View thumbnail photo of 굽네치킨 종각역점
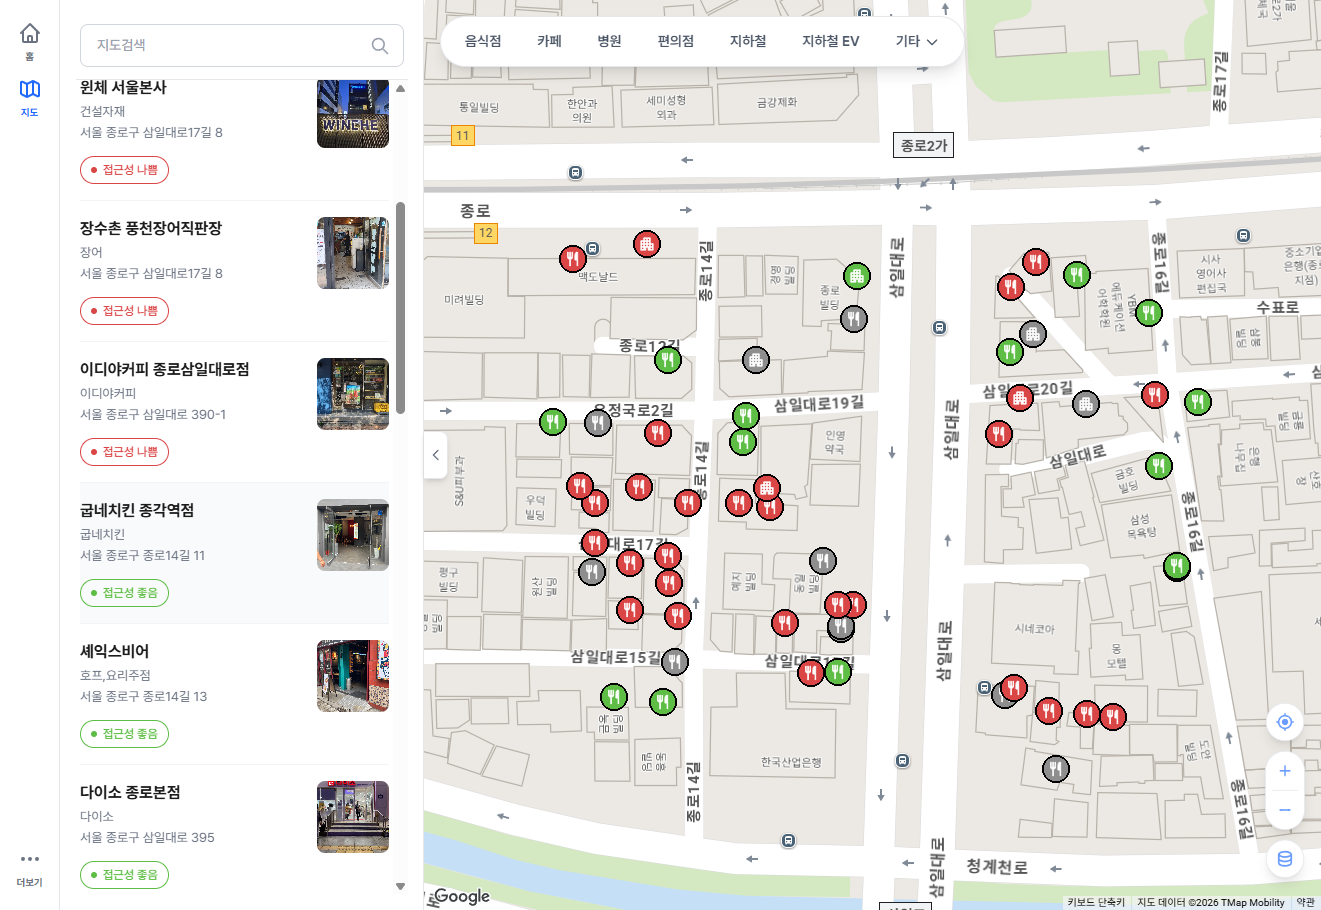Image resolution: width=1321 pixels, height=910 pixels. click(x=353, y=535)
